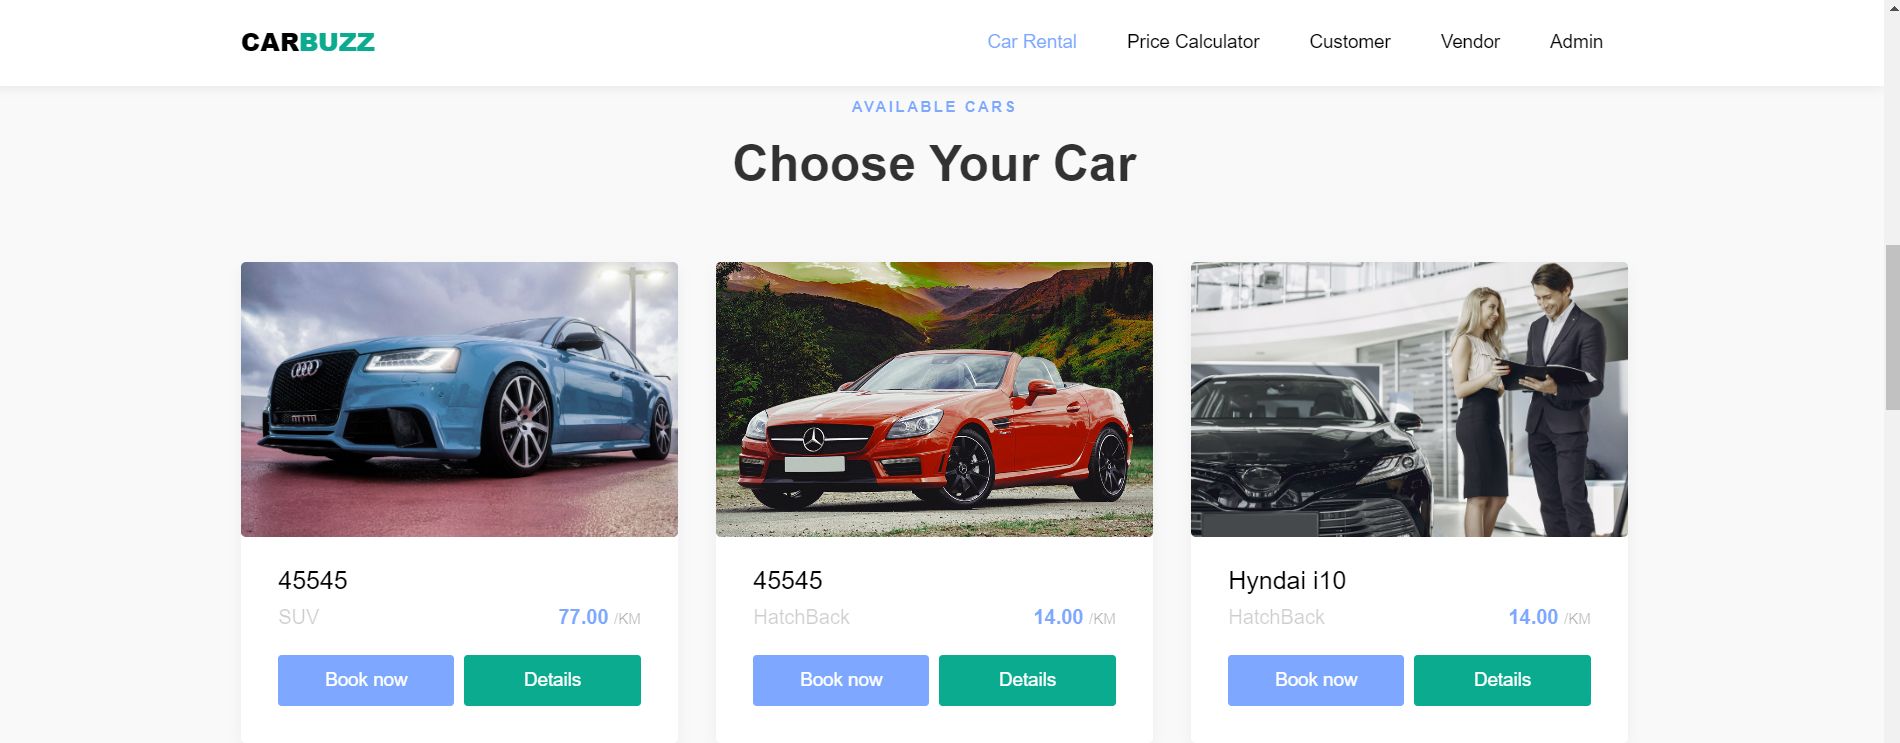Screen dimensions: 1900x743
Task: Click the Hyndai i10 showroom photo
Action: click(x=1408, y=399)
